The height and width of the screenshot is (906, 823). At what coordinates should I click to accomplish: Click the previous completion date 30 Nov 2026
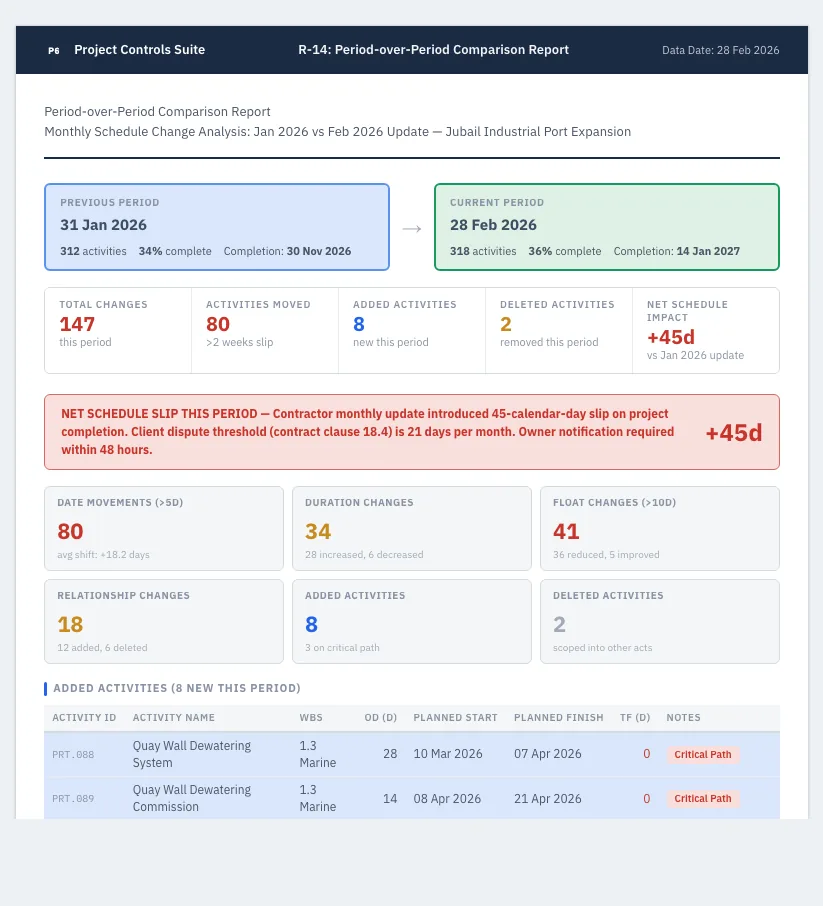[x=319, y=251]
